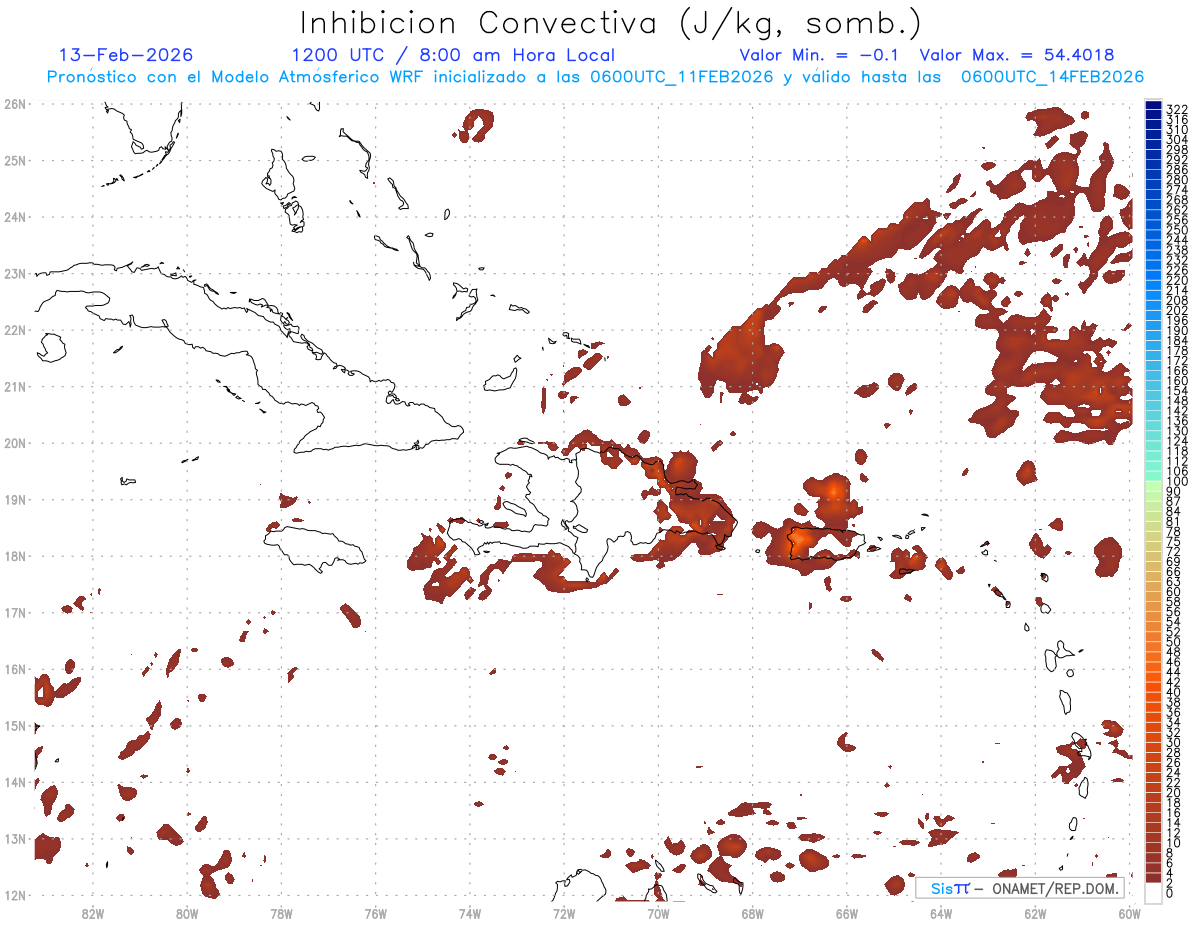The height and width of the screenshot is (927, 1200).
Task: Click the 'ONAMET/REP.DOM.' credit label
Action: [x=1055, y=888]
